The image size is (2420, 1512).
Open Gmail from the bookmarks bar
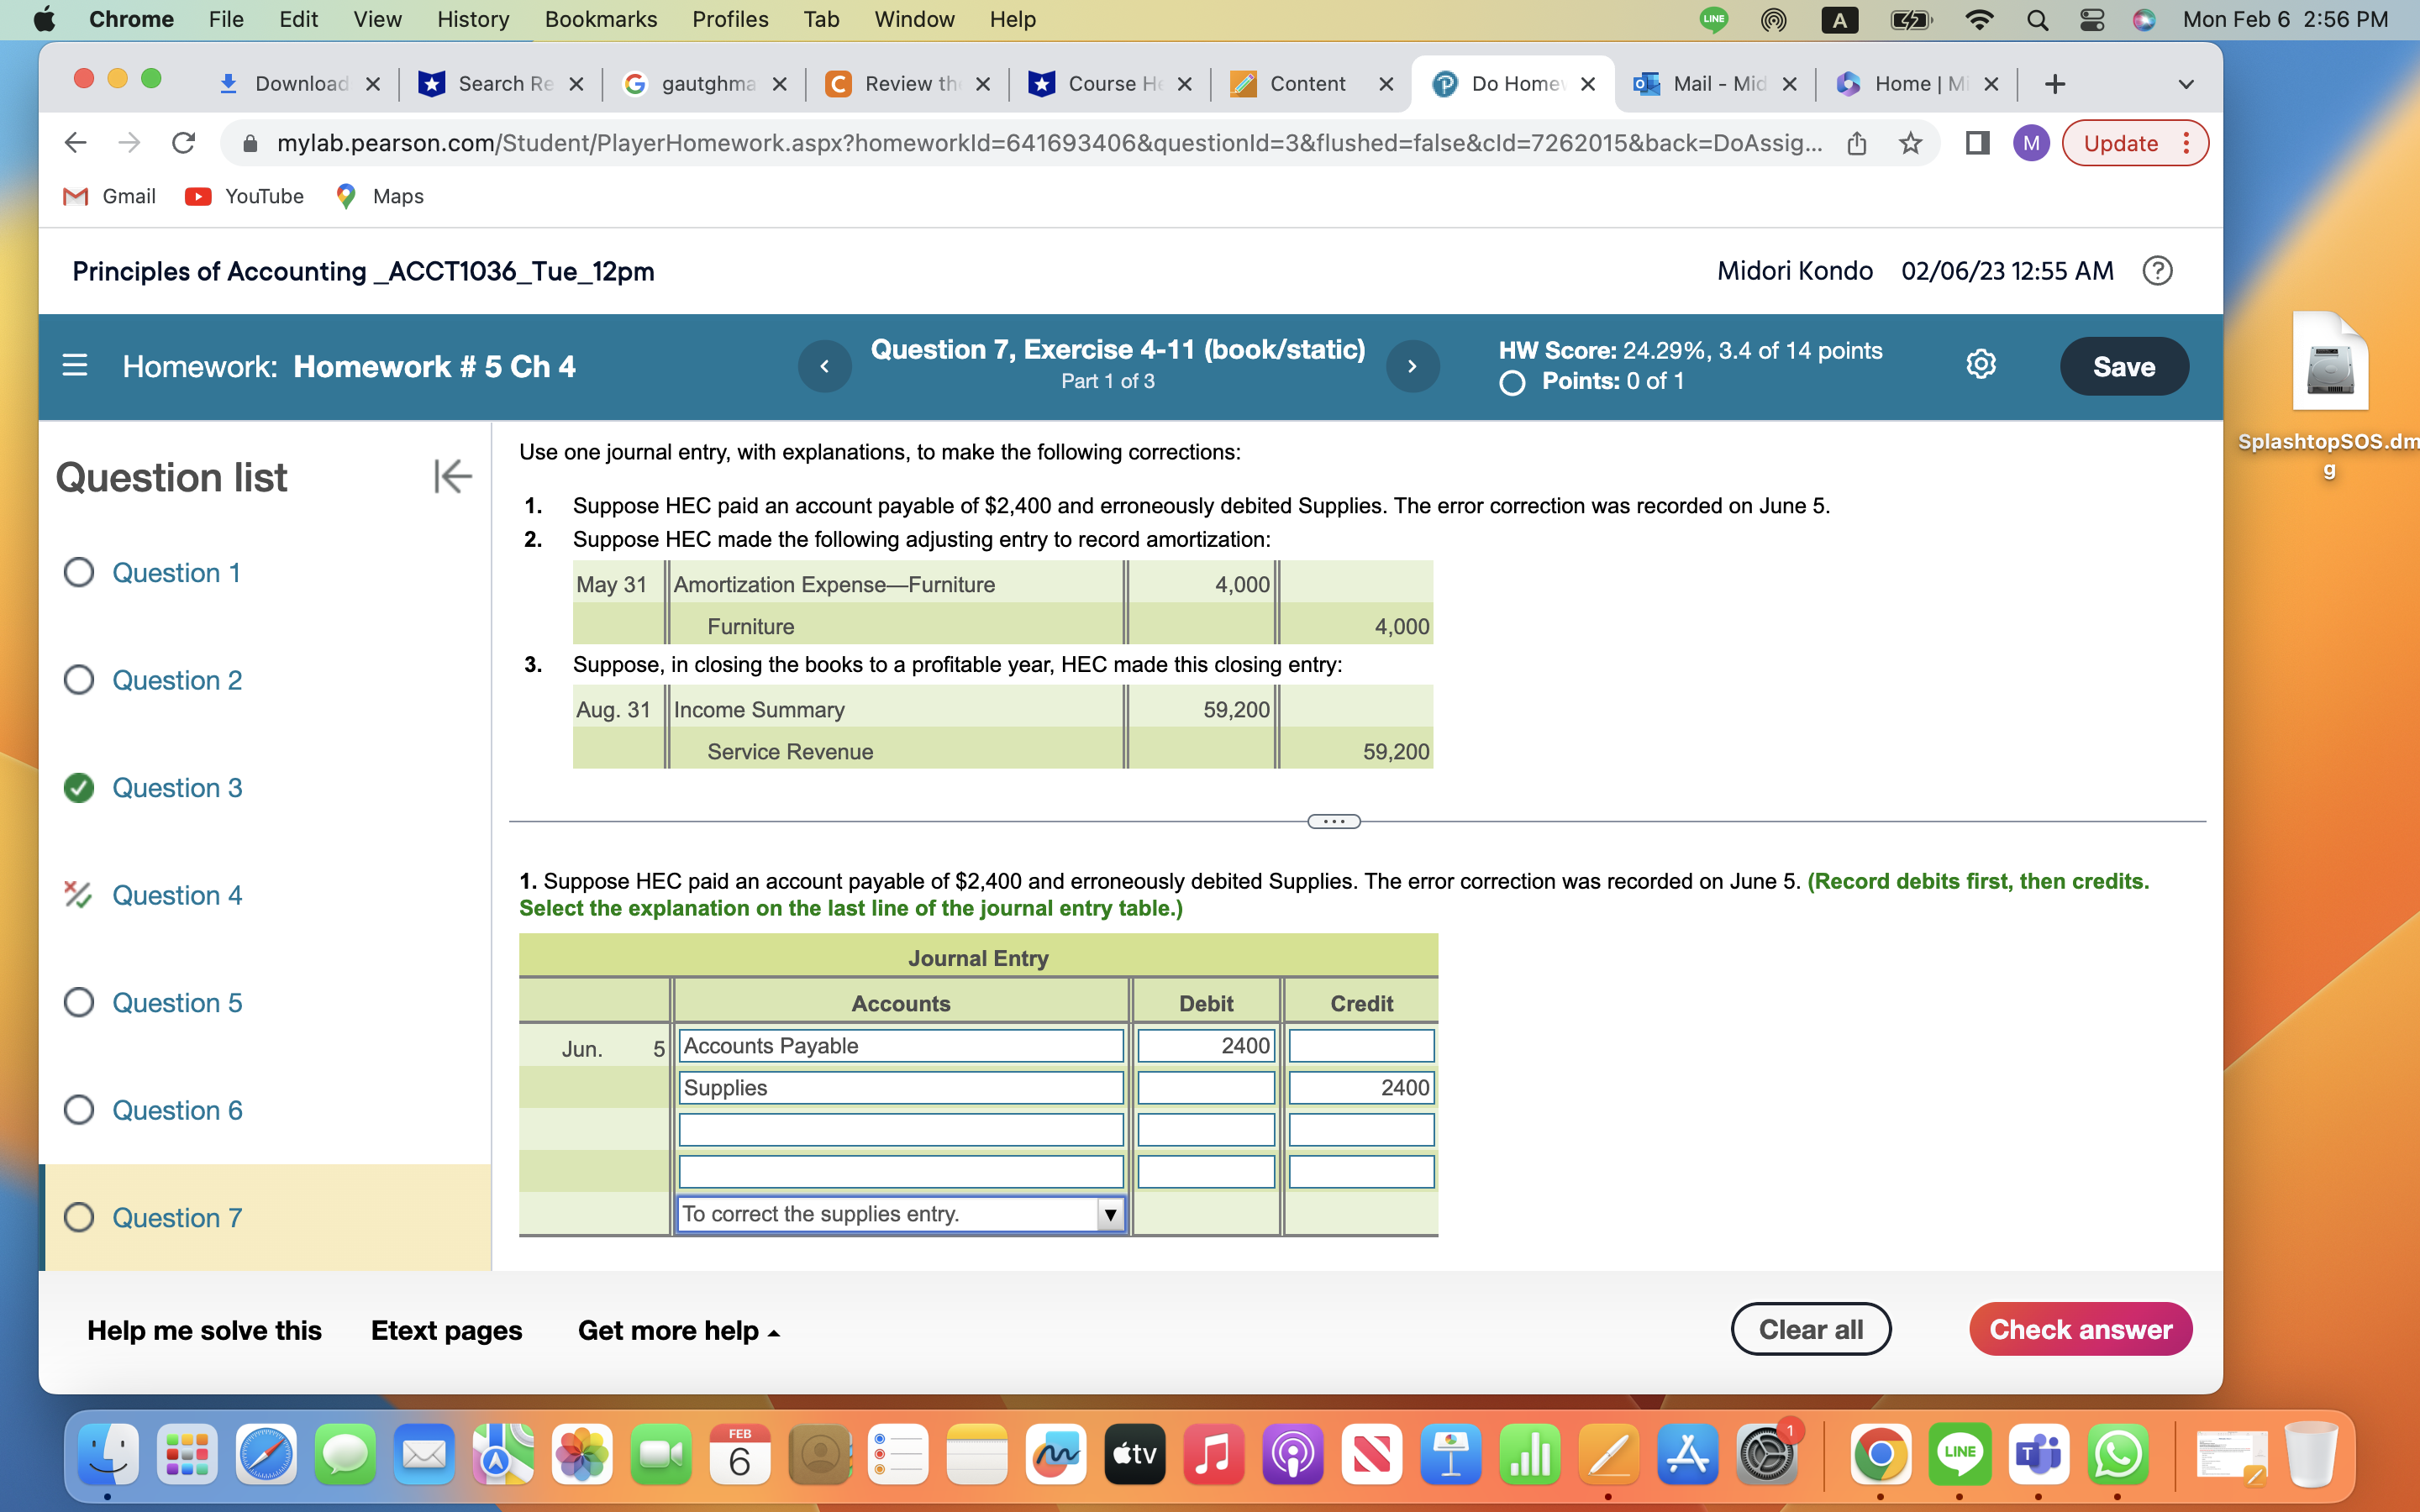click(109, 196)
